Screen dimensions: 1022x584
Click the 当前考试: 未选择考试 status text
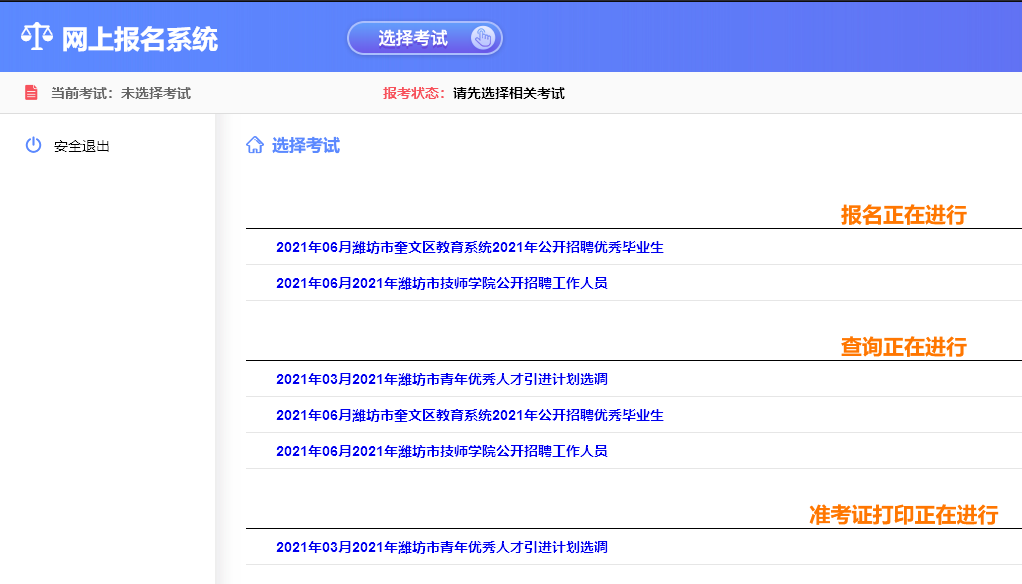(120, 93)
